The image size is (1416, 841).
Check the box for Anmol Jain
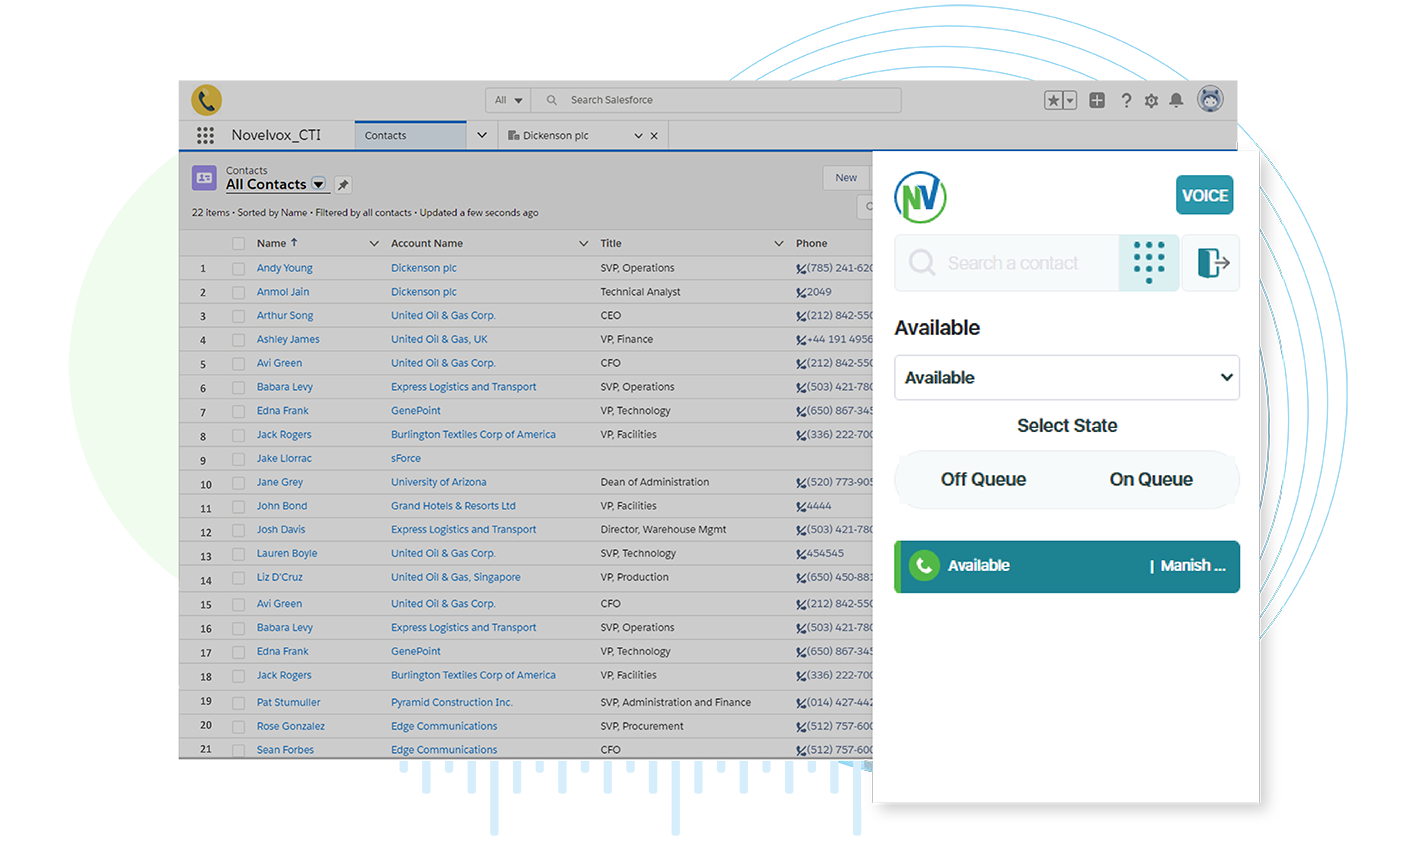click(x=238, y=292)
